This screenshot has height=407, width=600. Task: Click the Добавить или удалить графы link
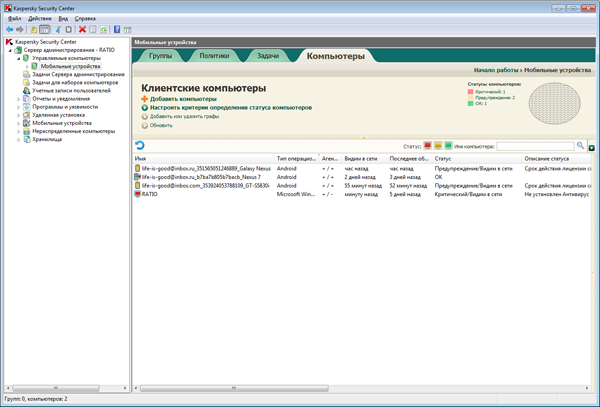coord(184,116)
